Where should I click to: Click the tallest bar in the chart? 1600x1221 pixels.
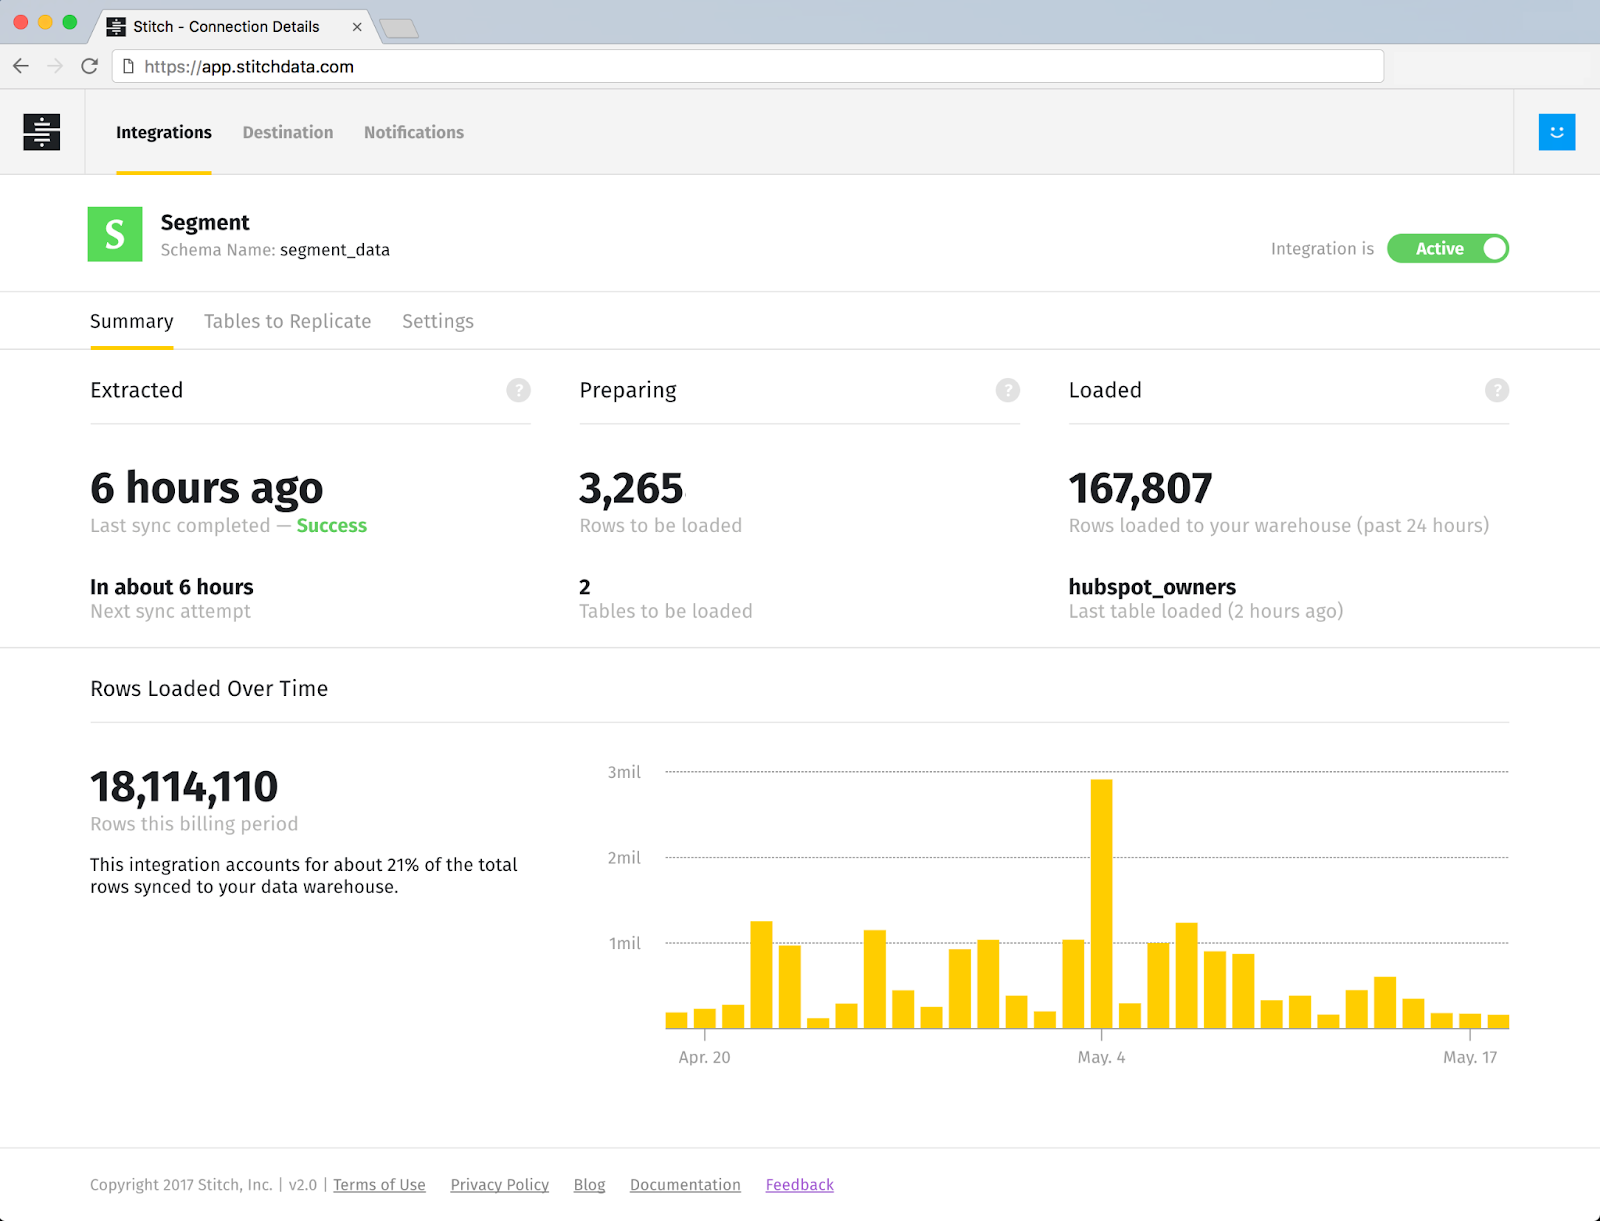pyautogui.click(x=1100, y=900)
